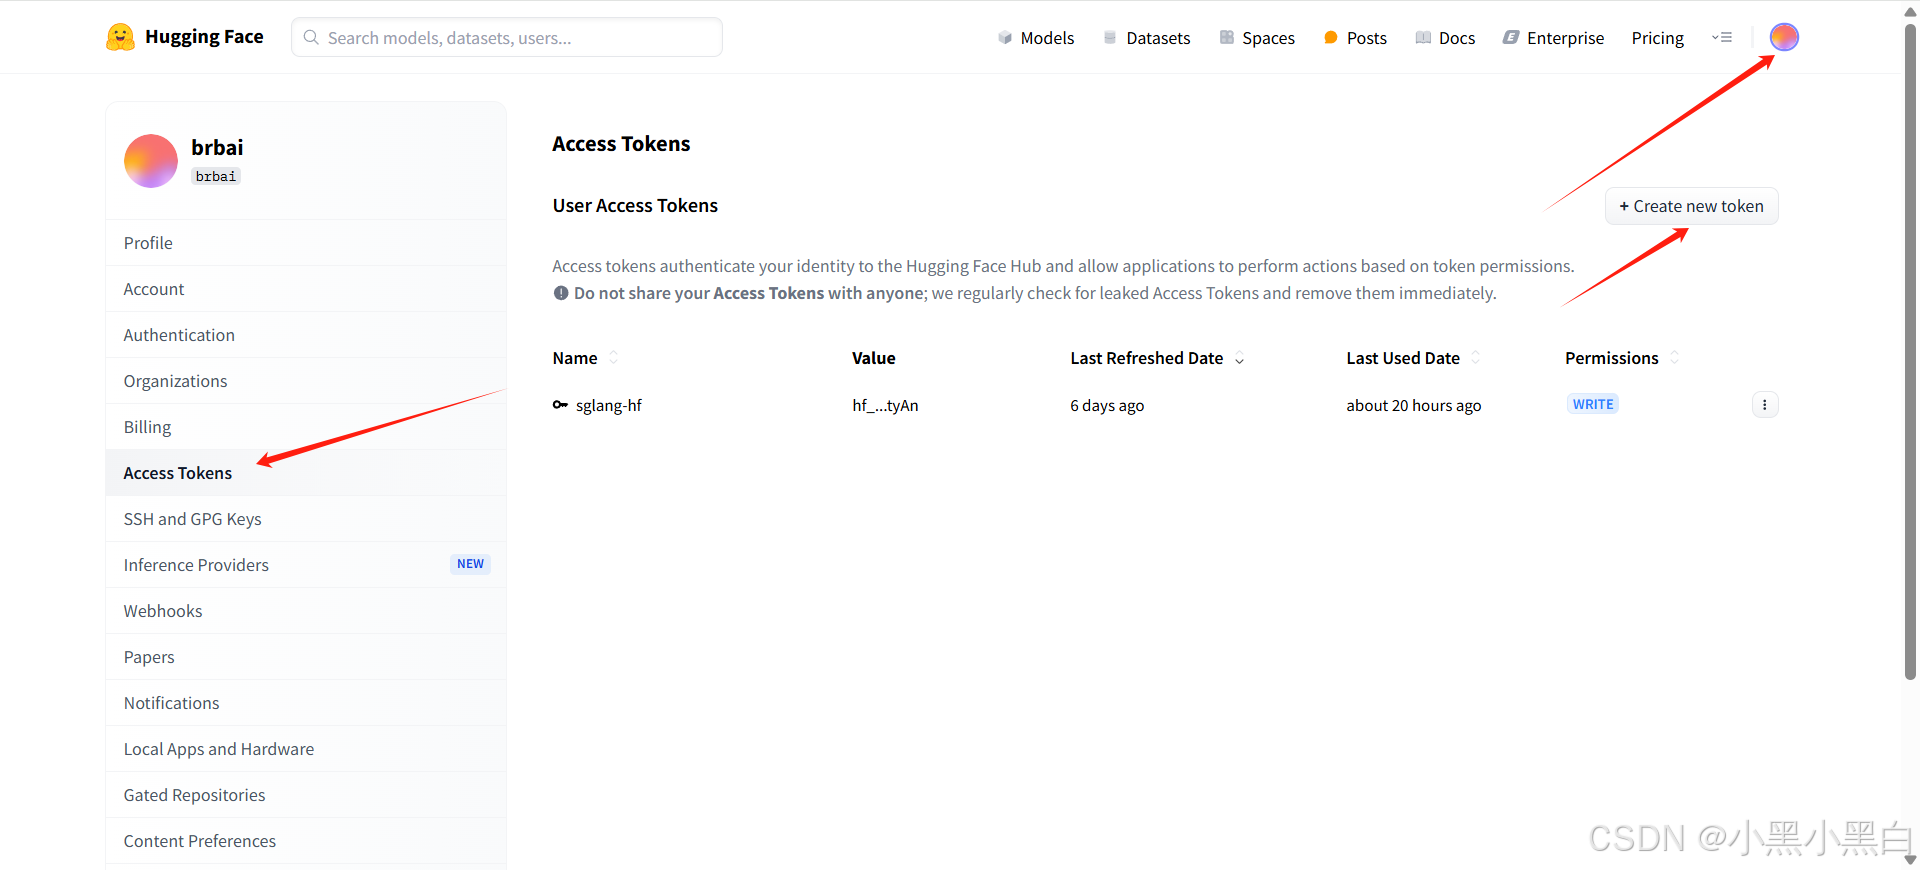This screenshot has width=1920, height=870.
Task: Click the warning info icon before 'Do not share'
Action: (561, 293)
